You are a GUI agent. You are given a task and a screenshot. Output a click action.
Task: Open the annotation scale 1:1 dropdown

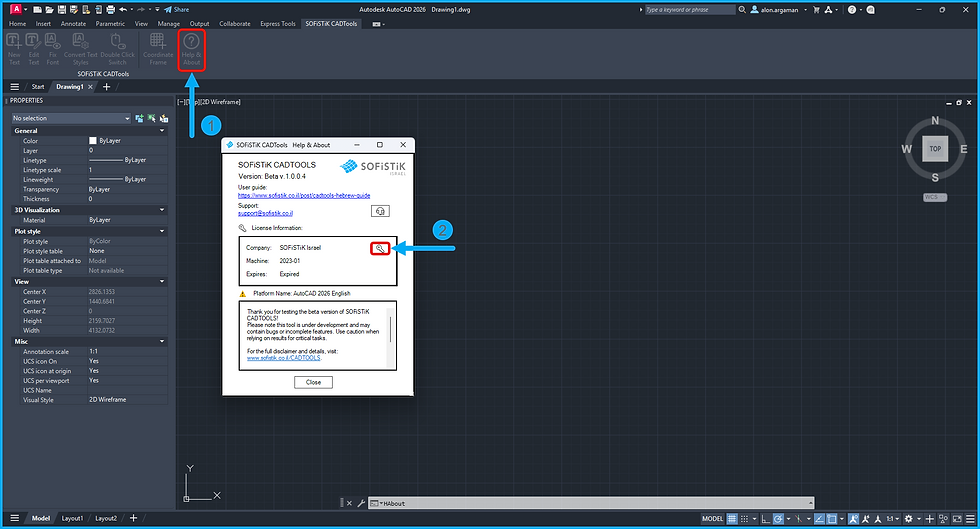(892, 519)
